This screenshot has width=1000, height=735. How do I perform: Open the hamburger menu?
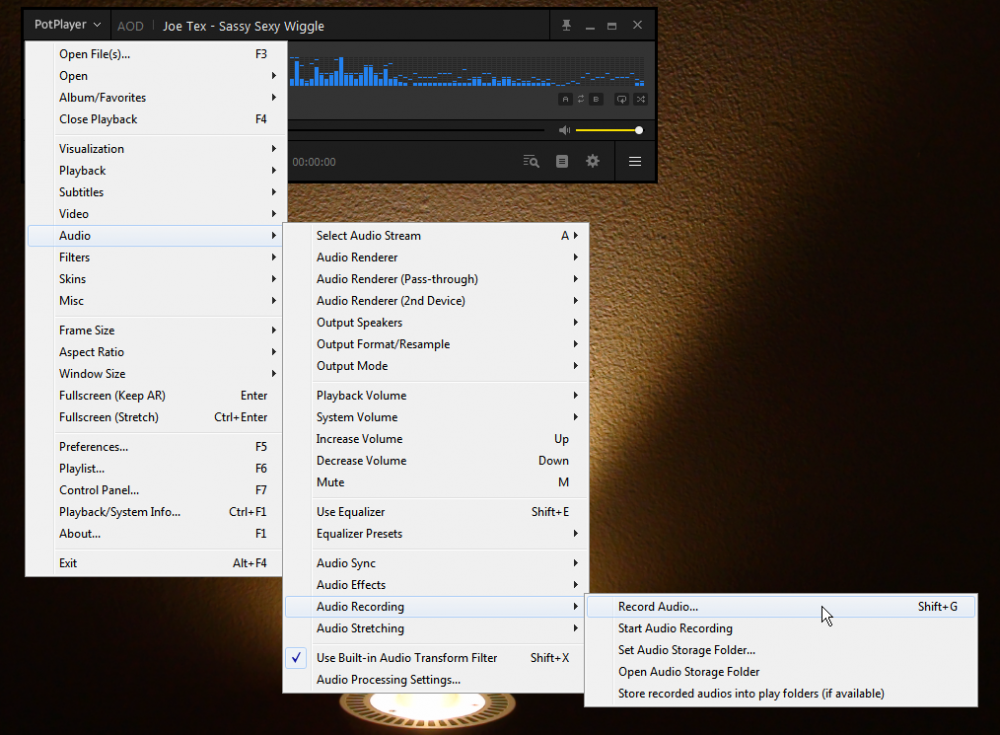click(634, 161)
